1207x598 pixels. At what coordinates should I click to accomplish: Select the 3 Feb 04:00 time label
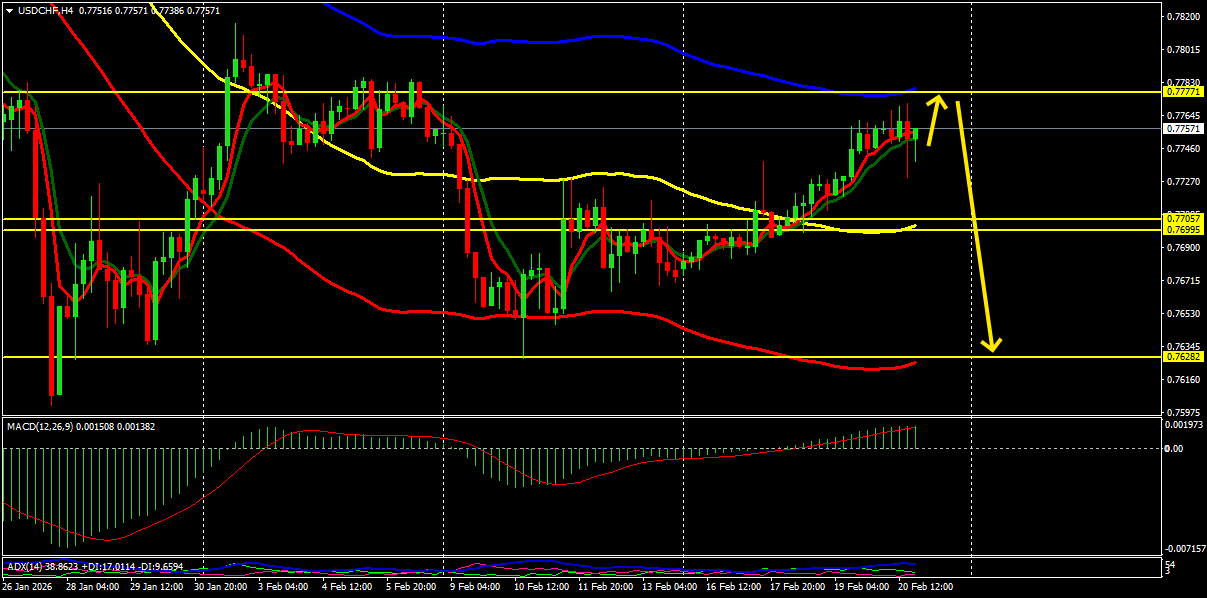click(285, 588)
